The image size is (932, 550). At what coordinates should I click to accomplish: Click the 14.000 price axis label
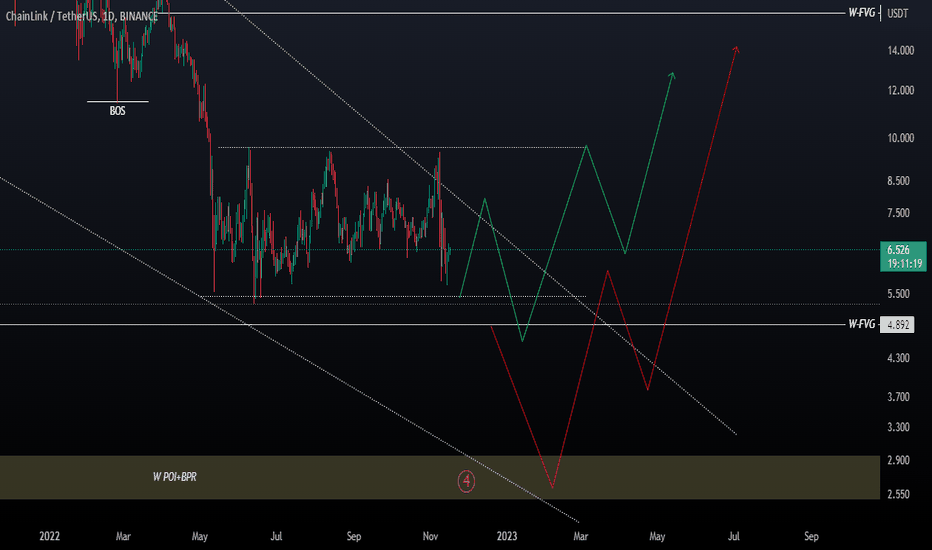click(x=900, y=51)
